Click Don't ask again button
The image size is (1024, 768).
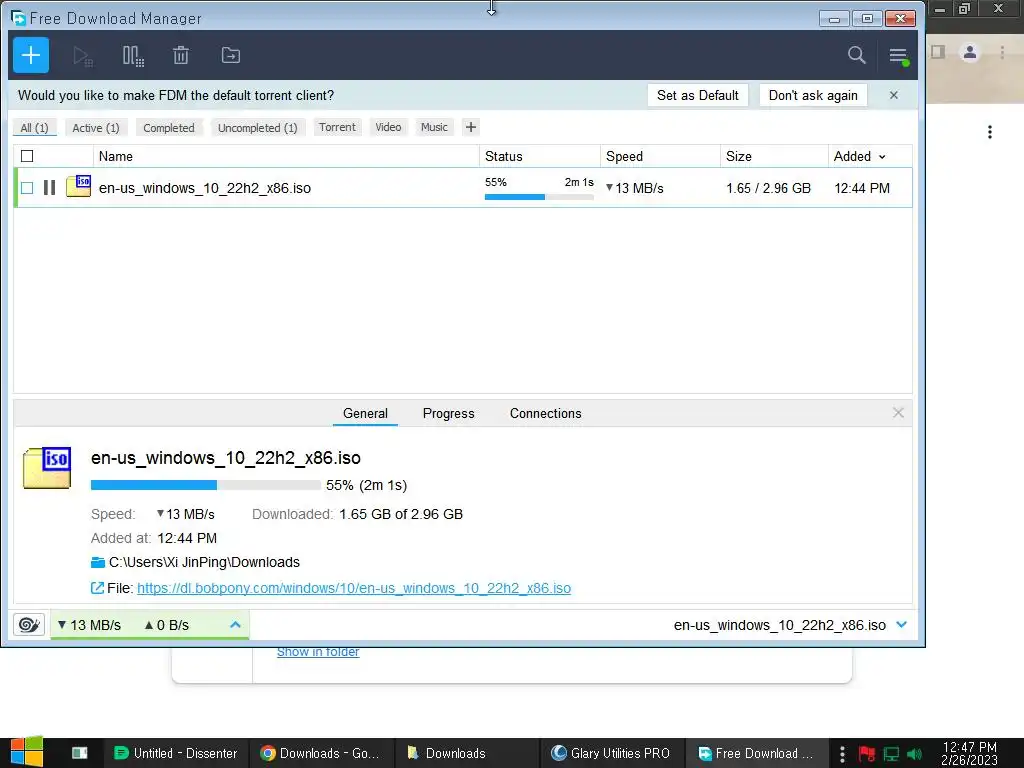click(813, 95)
